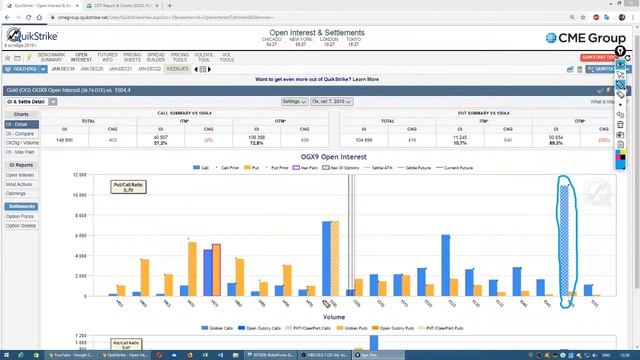The width and height of the screenshot is (640, 360).
Task: Open the Settings dropdown
Action: click(294, 102)
